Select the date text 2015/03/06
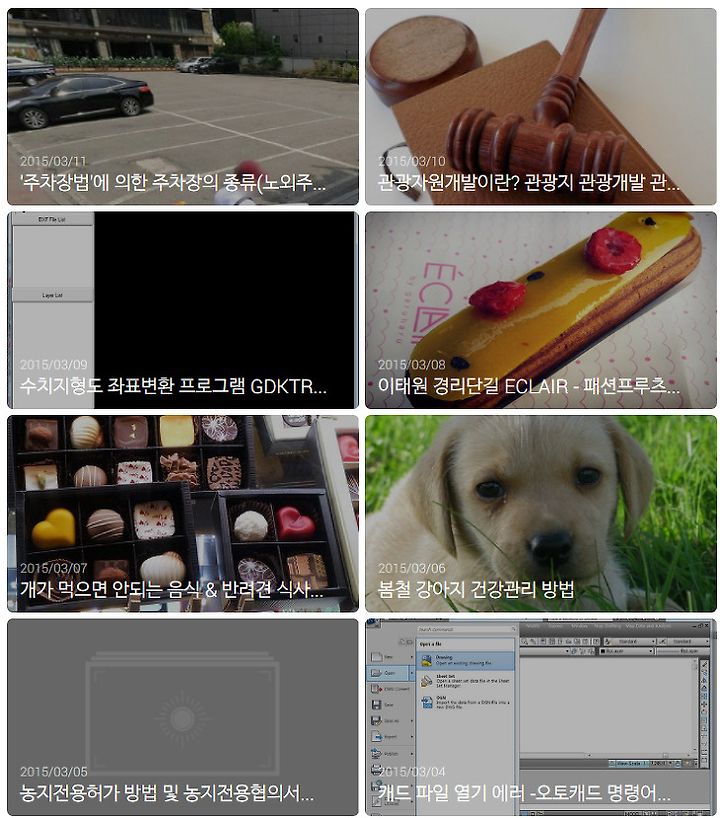 click(x=412, y=568)
